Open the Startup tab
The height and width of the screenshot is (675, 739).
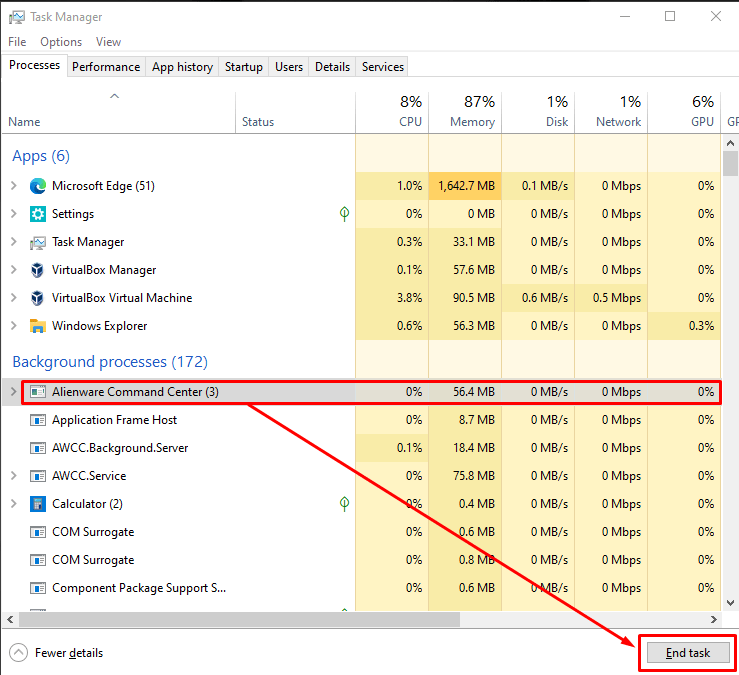click(244, 67)
